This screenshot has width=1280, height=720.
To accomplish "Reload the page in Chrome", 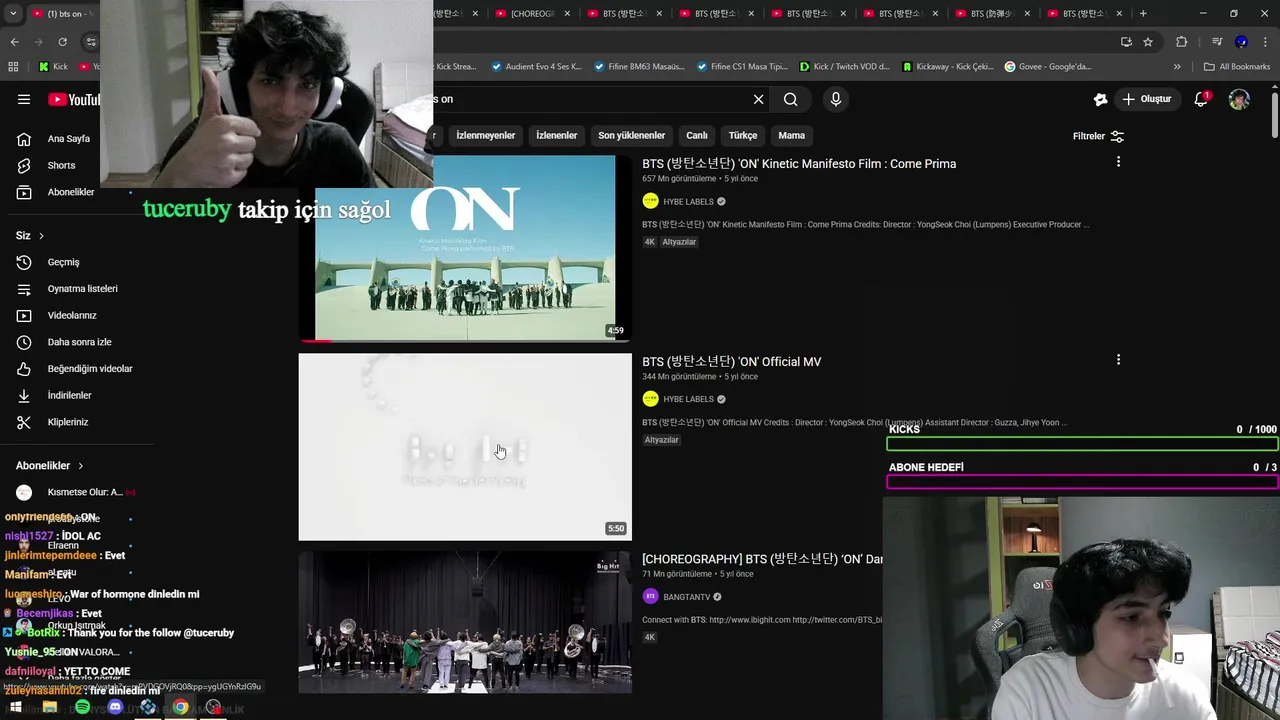I will click(x=62, y=42).
